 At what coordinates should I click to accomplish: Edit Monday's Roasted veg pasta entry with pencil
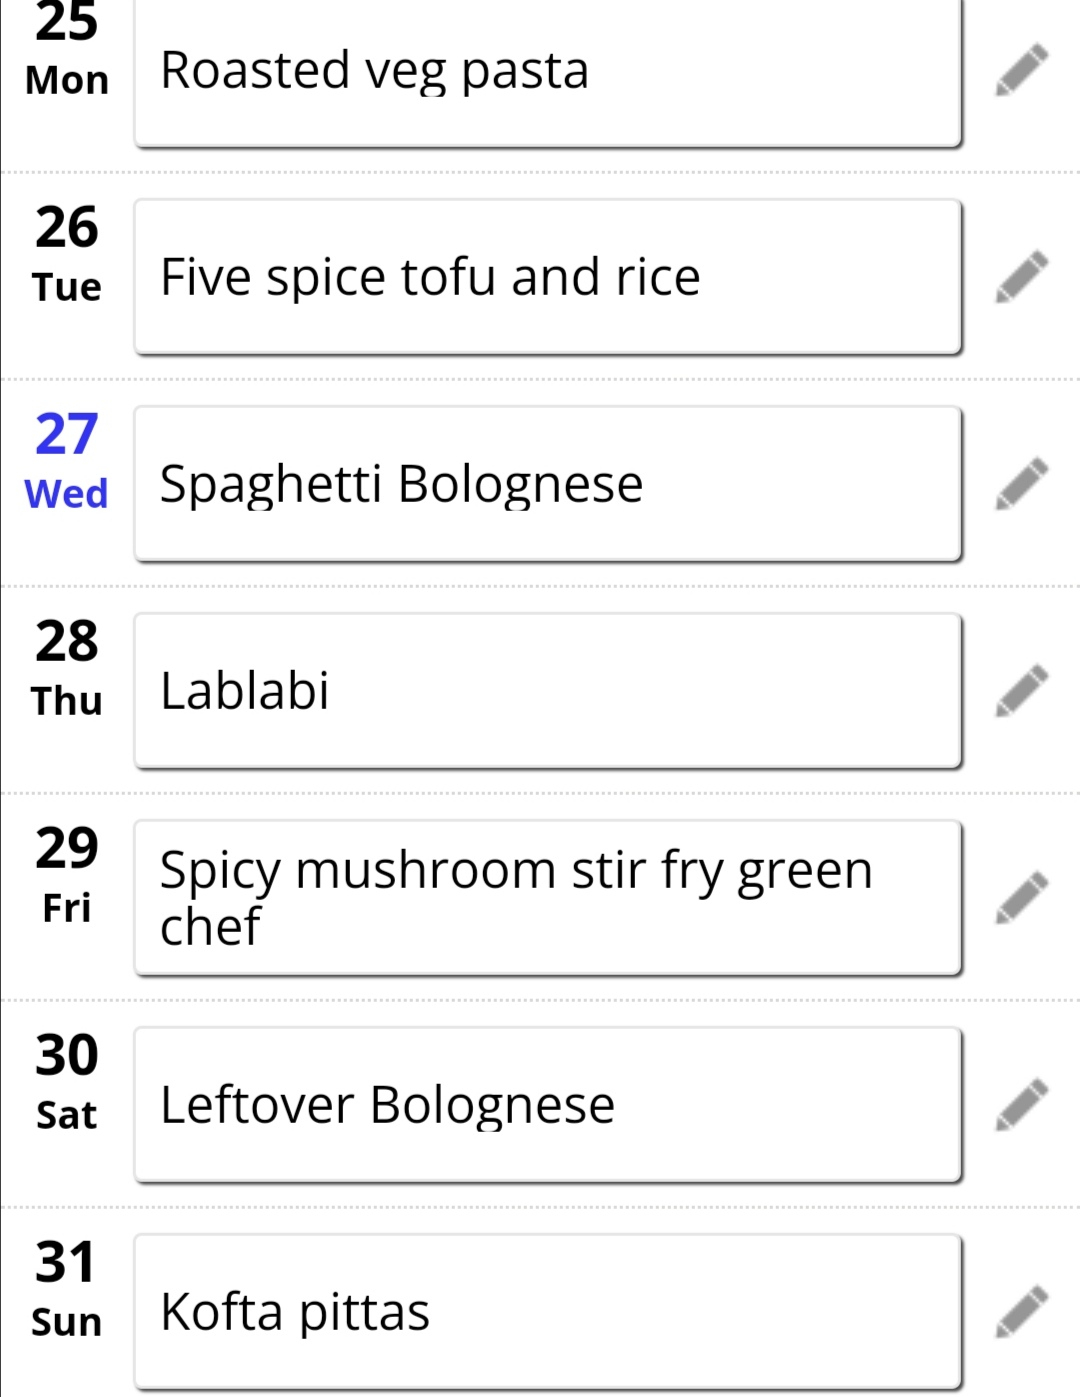click(x=1021, y=70)
